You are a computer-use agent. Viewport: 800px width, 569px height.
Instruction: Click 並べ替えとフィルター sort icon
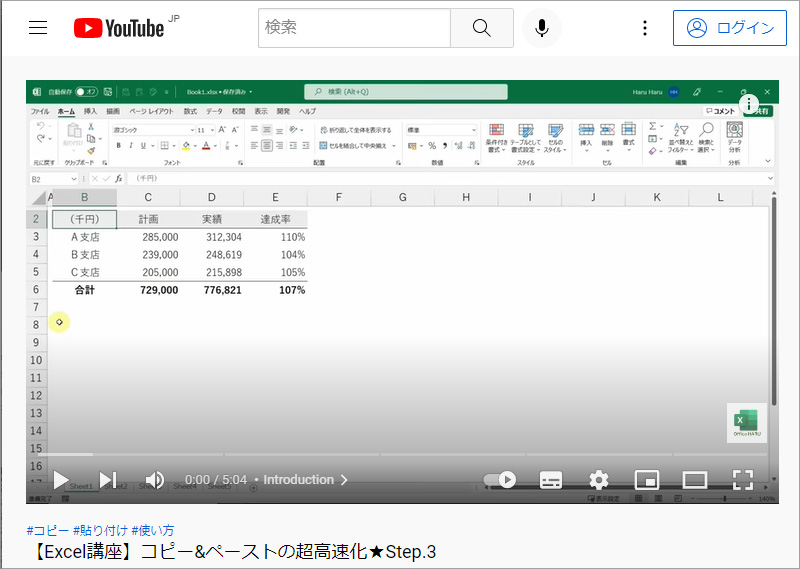(x=681, y=138)
